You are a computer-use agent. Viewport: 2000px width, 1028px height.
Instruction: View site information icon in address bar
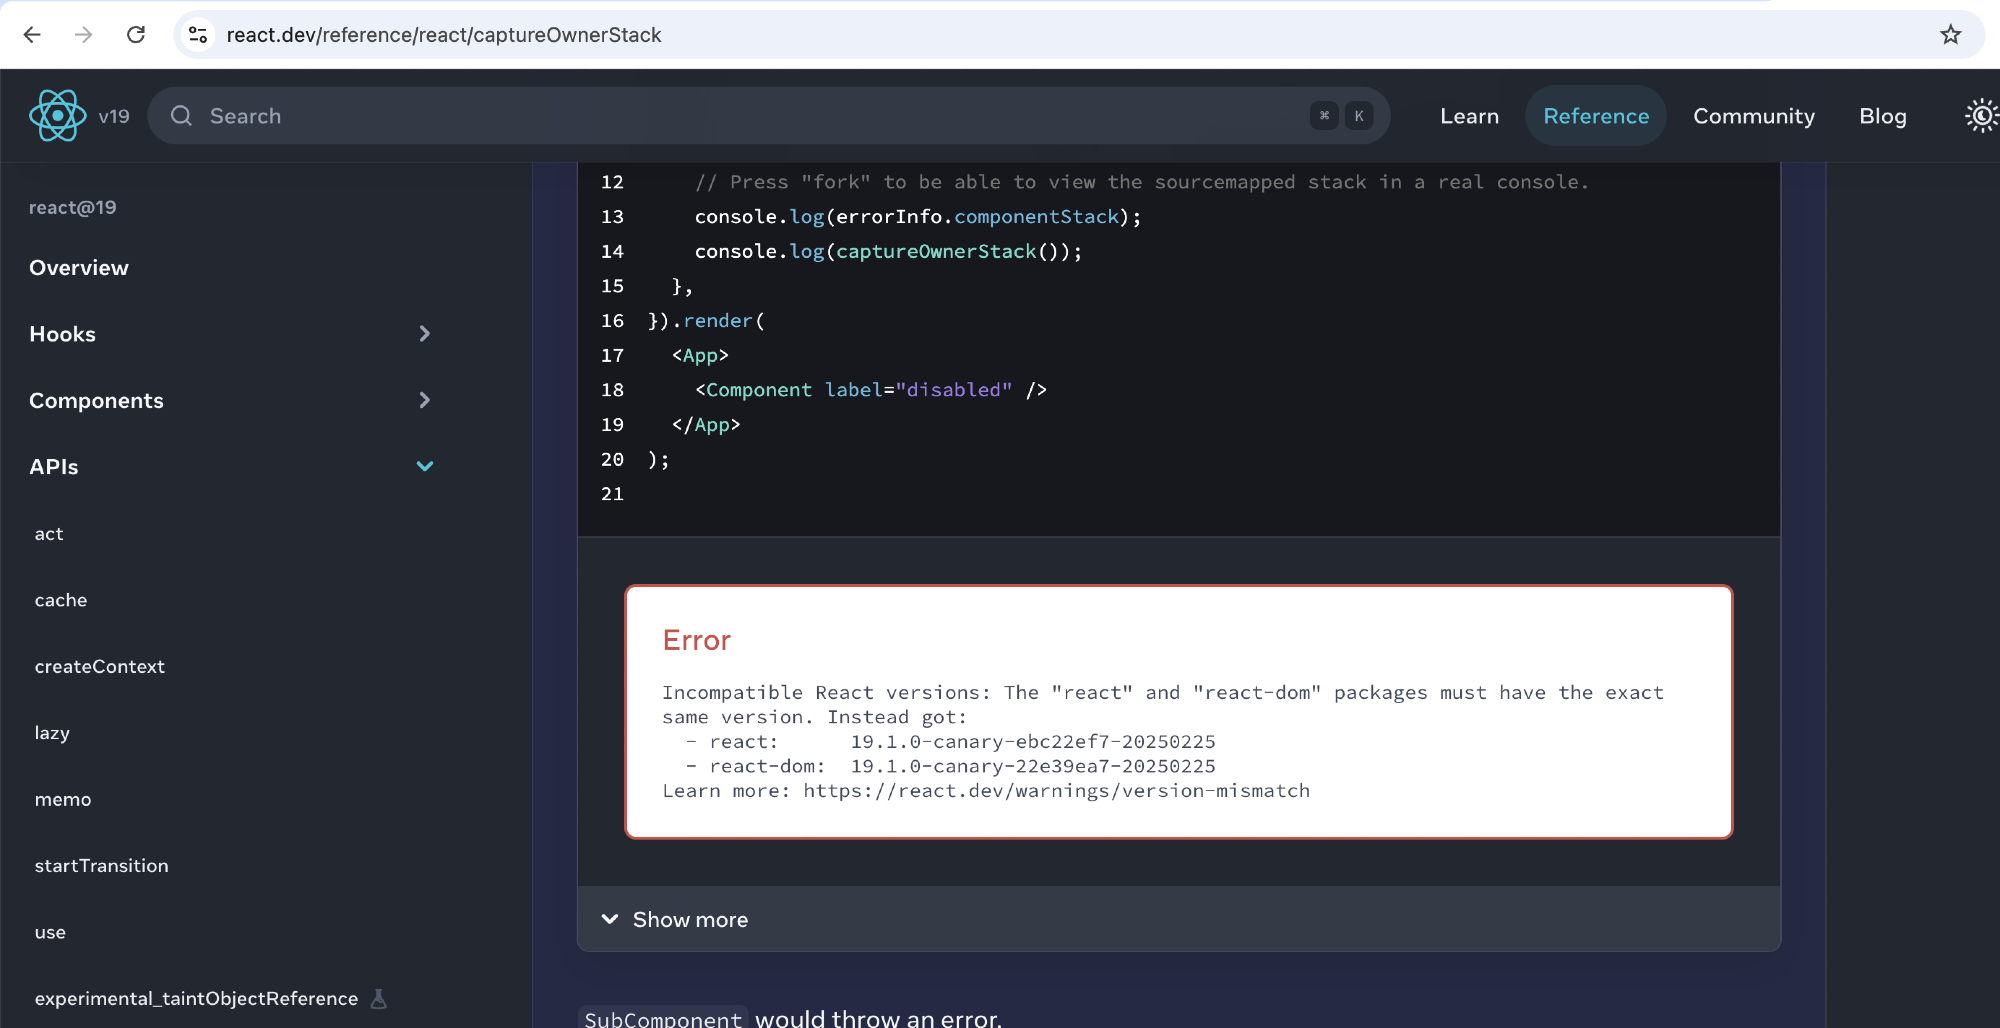click(x=198, y=35)
